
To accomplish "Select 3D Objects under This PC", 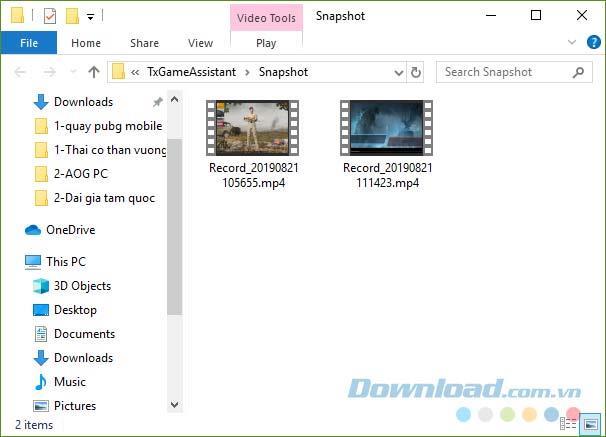I will [82, 286].
